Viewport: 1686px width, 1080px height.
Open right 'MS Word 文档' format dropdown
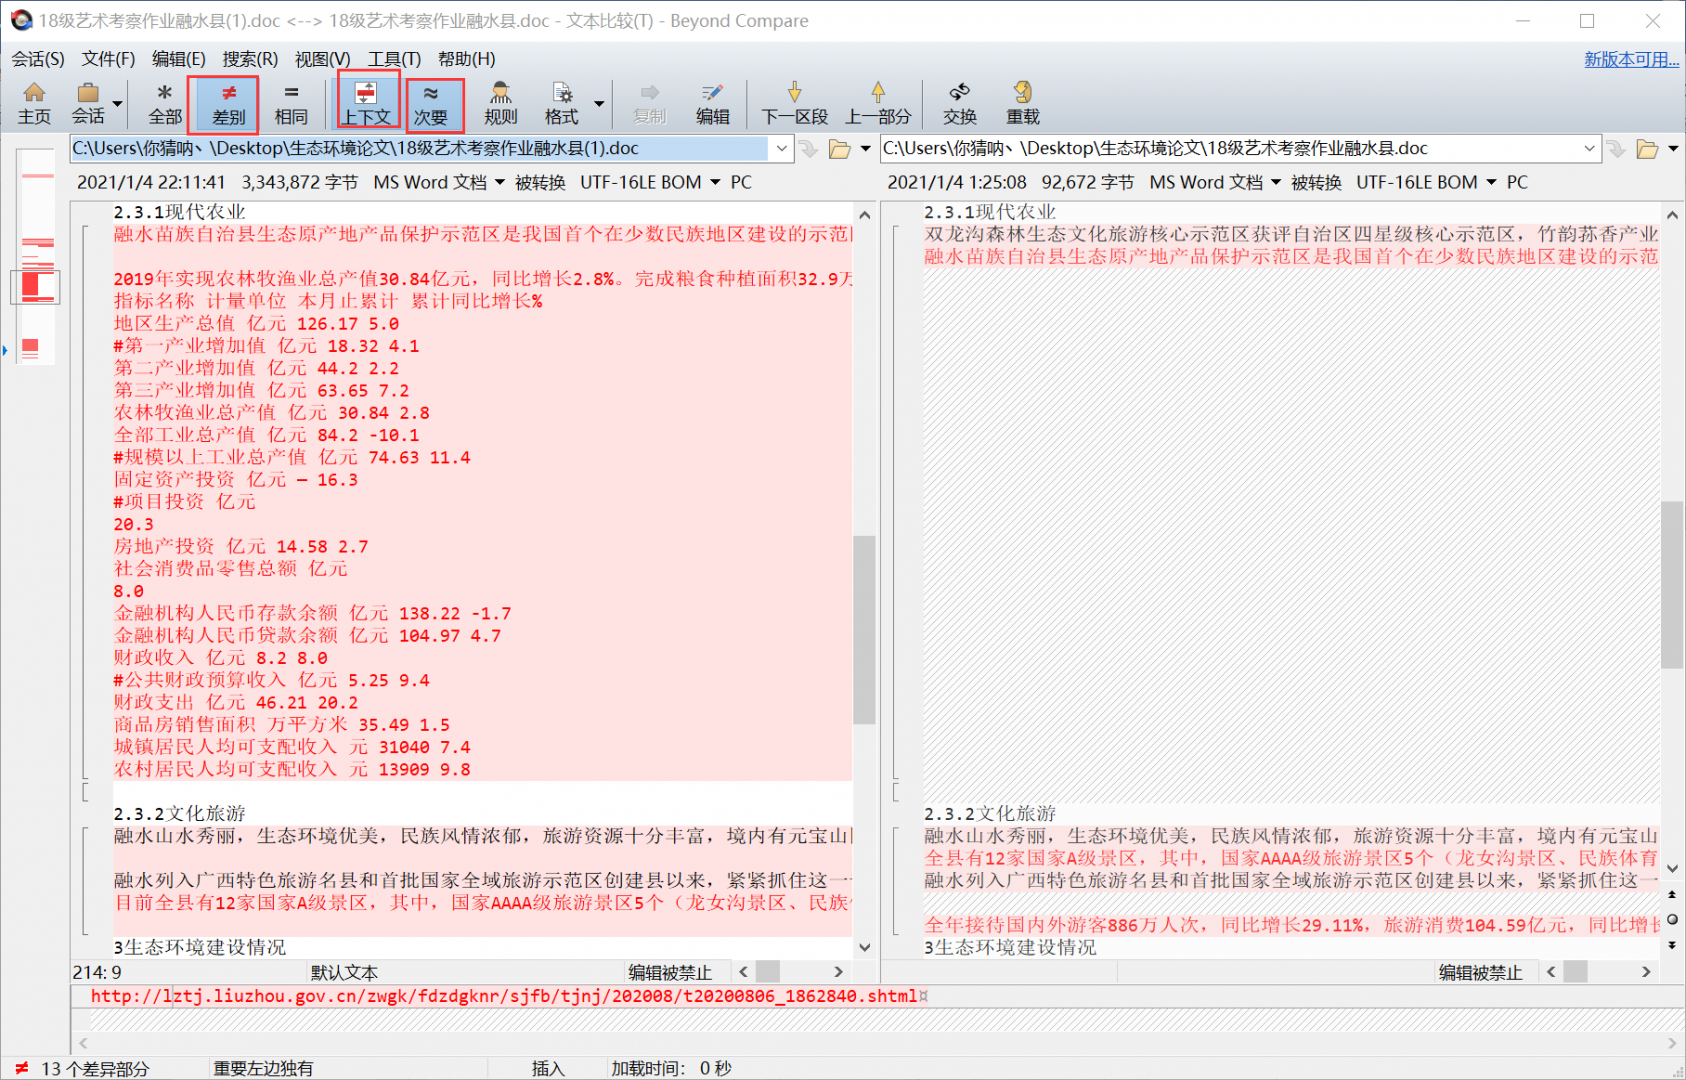(x=1214, y=182)
